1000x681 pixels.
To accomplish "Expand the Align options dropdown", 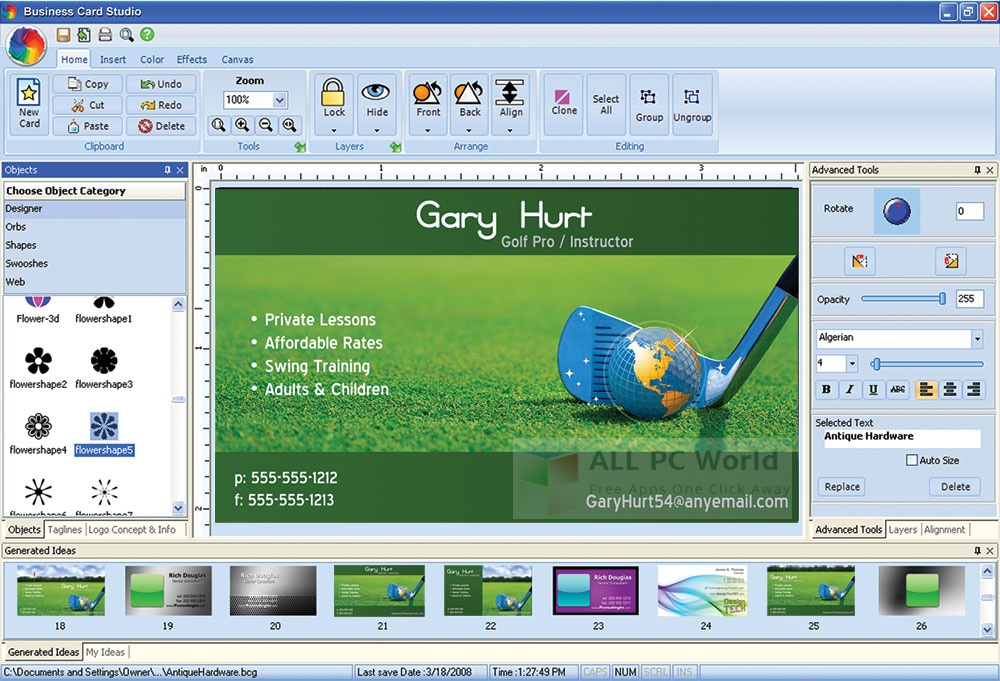I will click(511, 128).
